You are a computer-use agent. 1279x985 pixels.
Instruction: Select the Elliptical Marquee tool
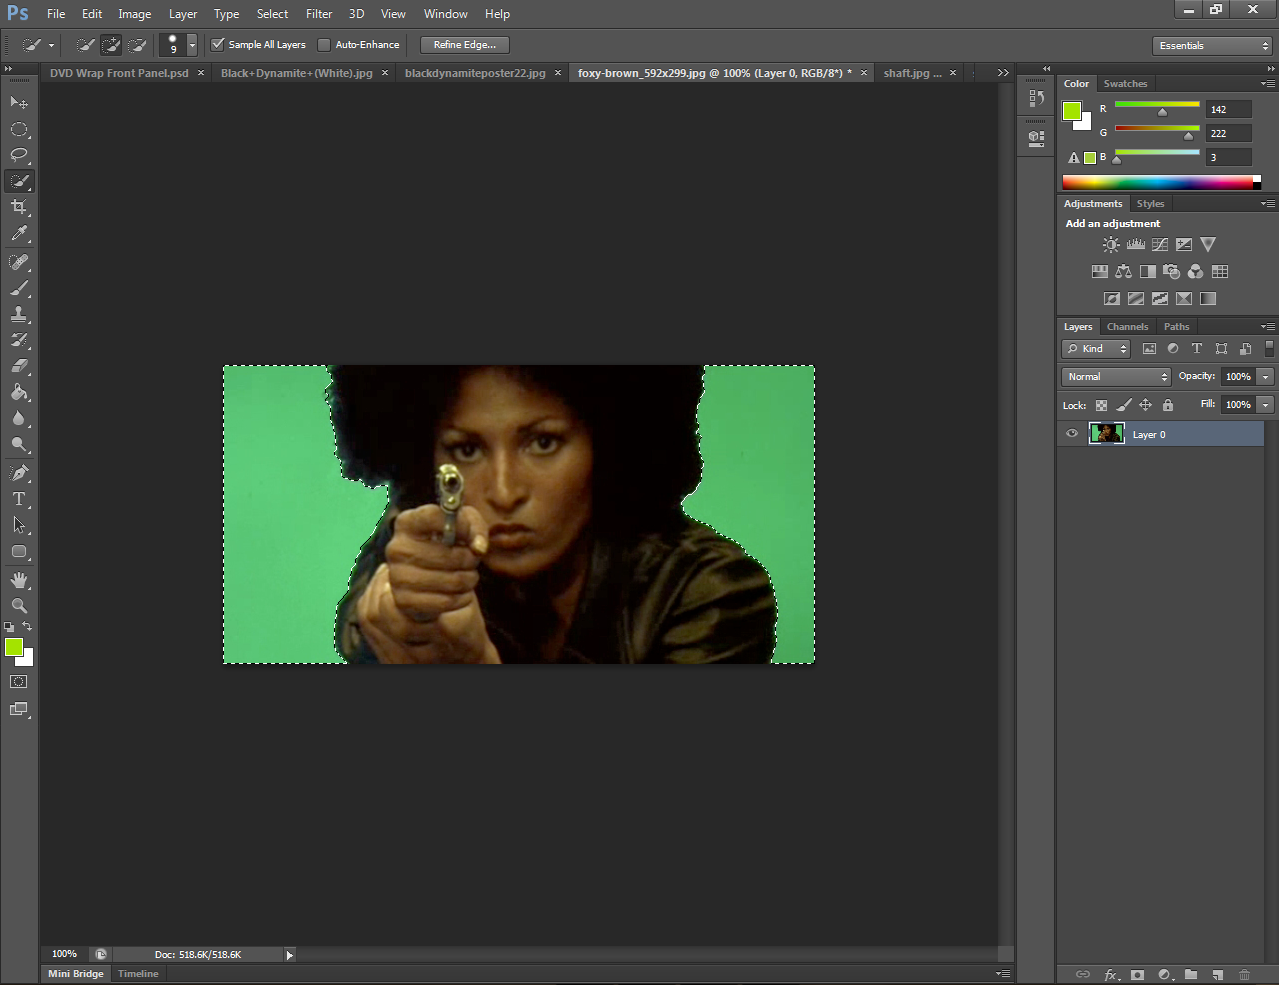(19, 129)
